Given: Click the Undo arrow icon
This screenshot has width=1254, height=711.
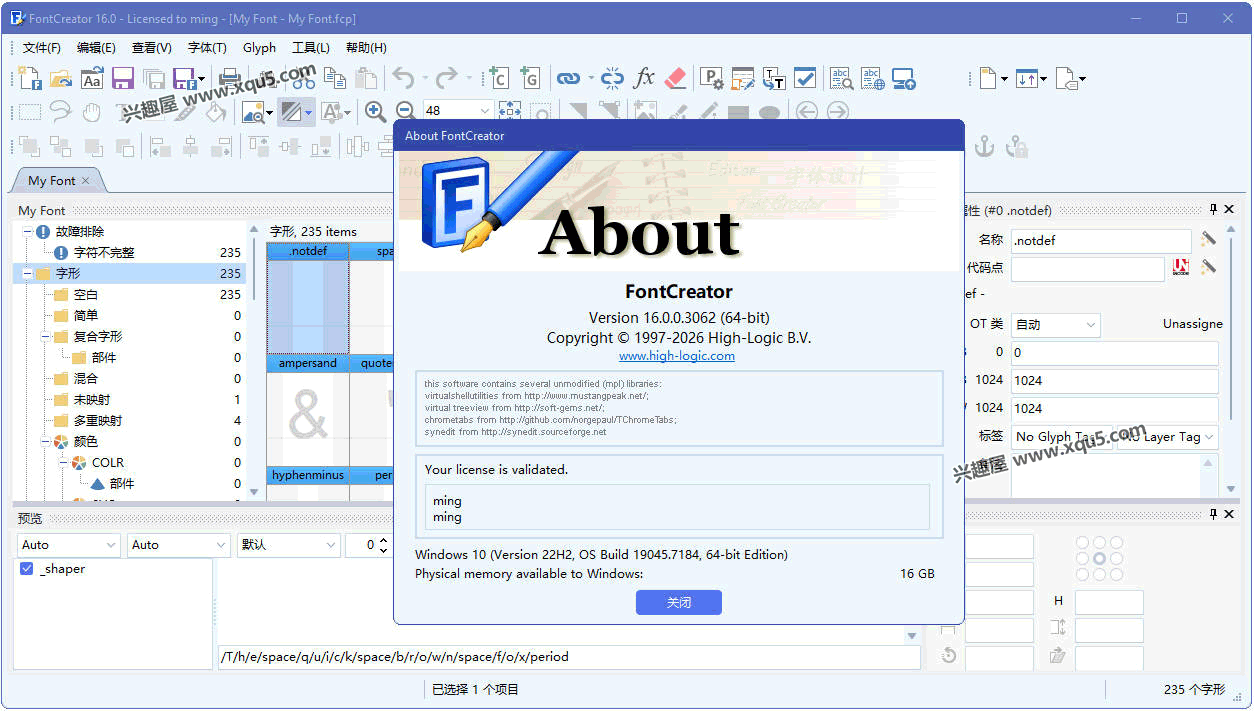Looking at the screenshot, I should (403, 78).
